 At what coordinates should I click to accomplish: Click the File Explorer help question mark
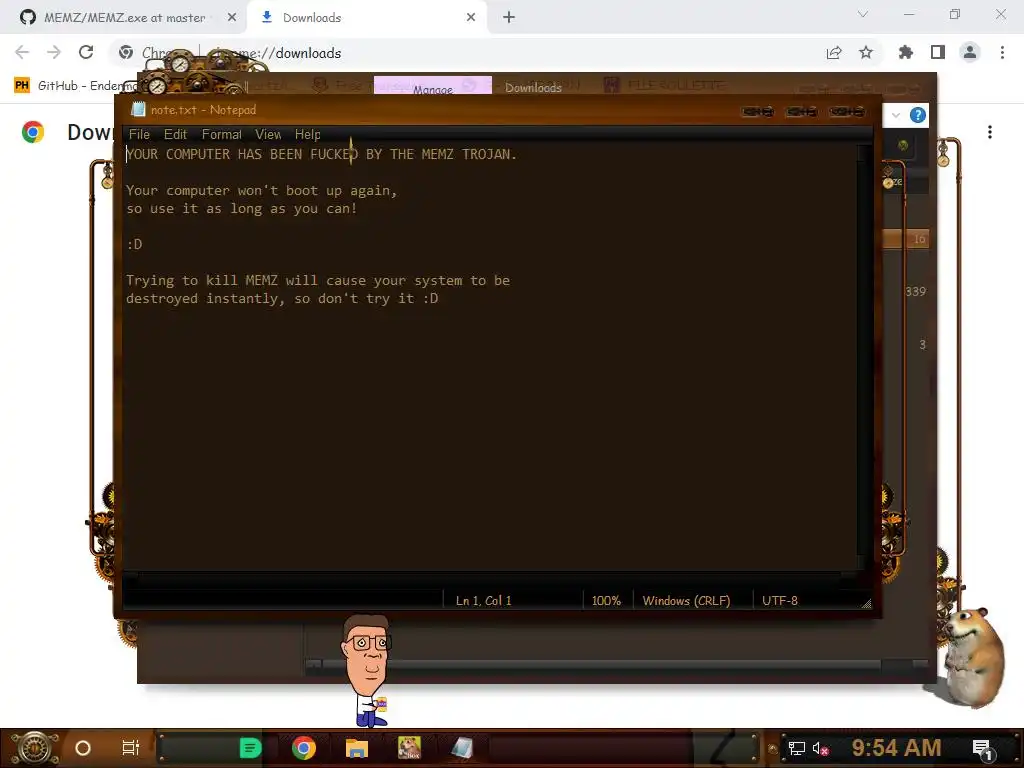918,116
